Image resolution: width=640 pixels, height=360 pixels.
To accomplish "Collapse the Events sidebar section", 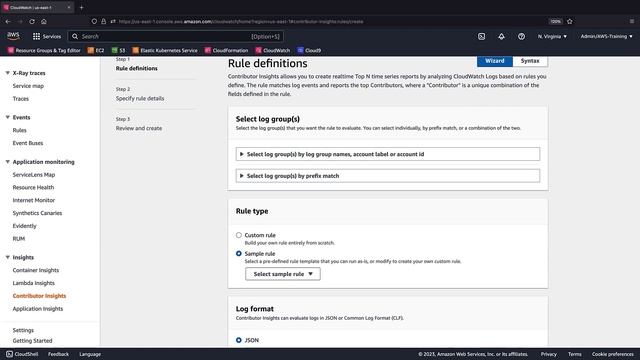I will tap(7, 117).
